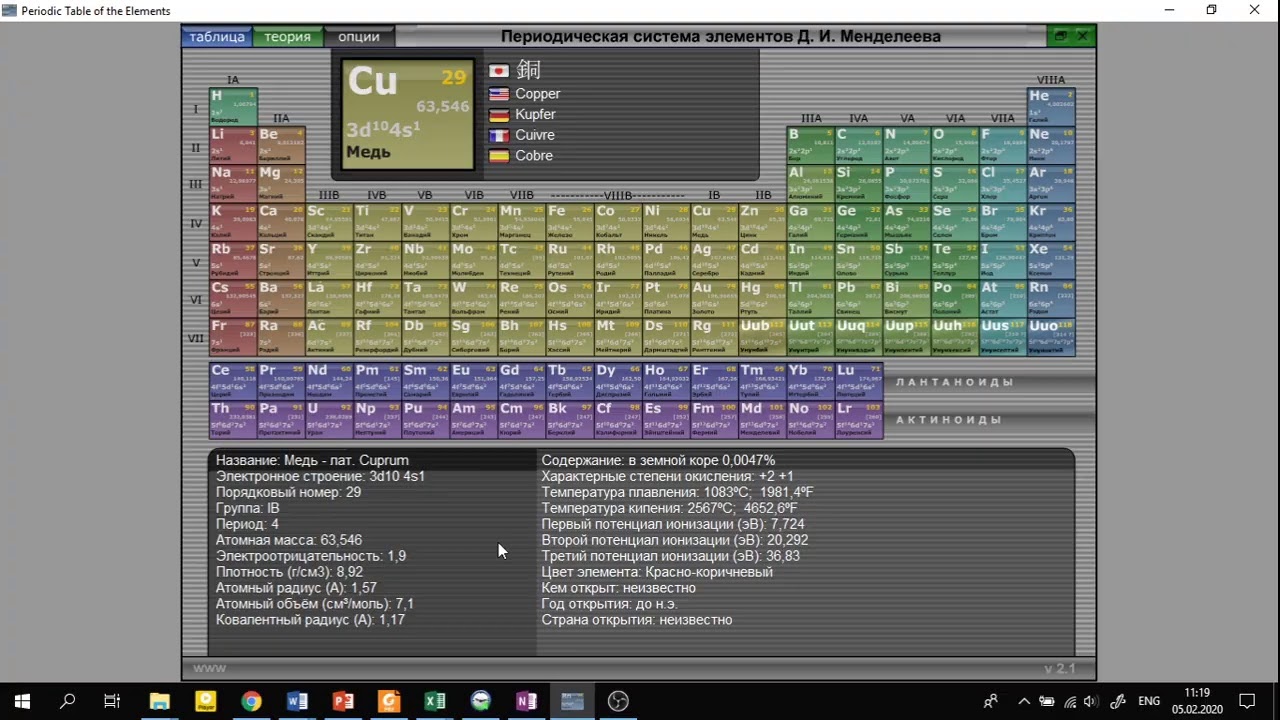Open Excel from the taskbar

point(435,701)
